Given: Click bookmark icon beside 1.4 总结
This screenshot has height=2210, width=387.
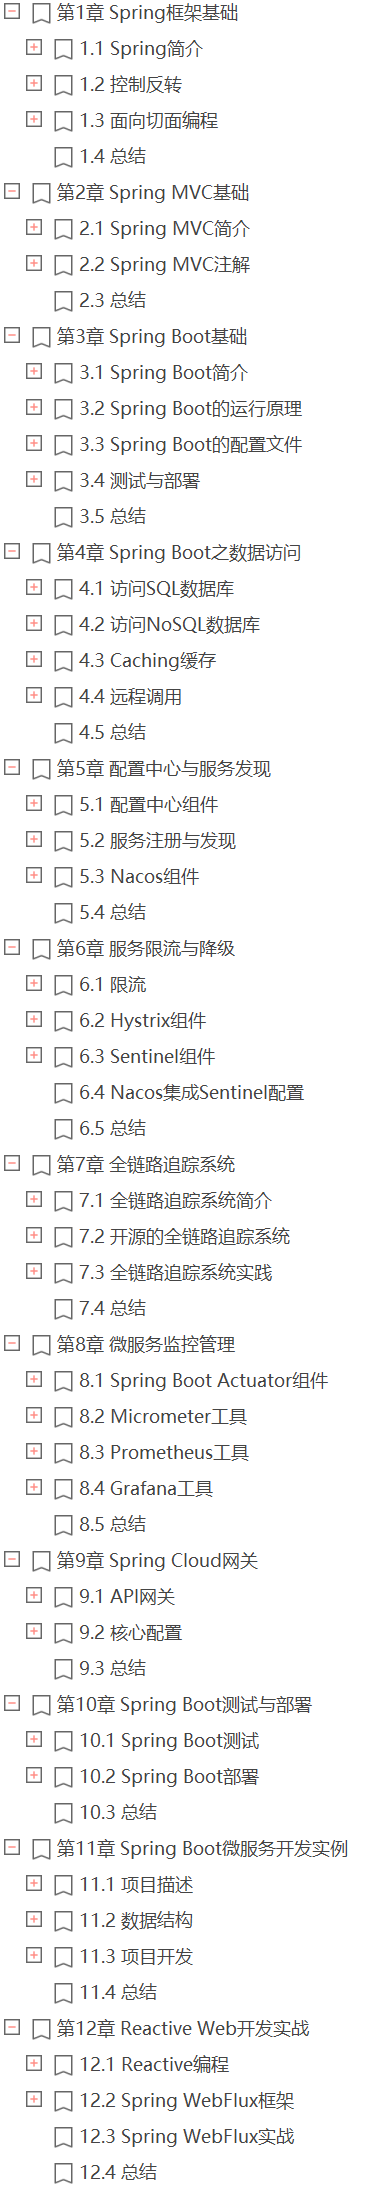Looking at the screenshot, I should coord(63,157).
